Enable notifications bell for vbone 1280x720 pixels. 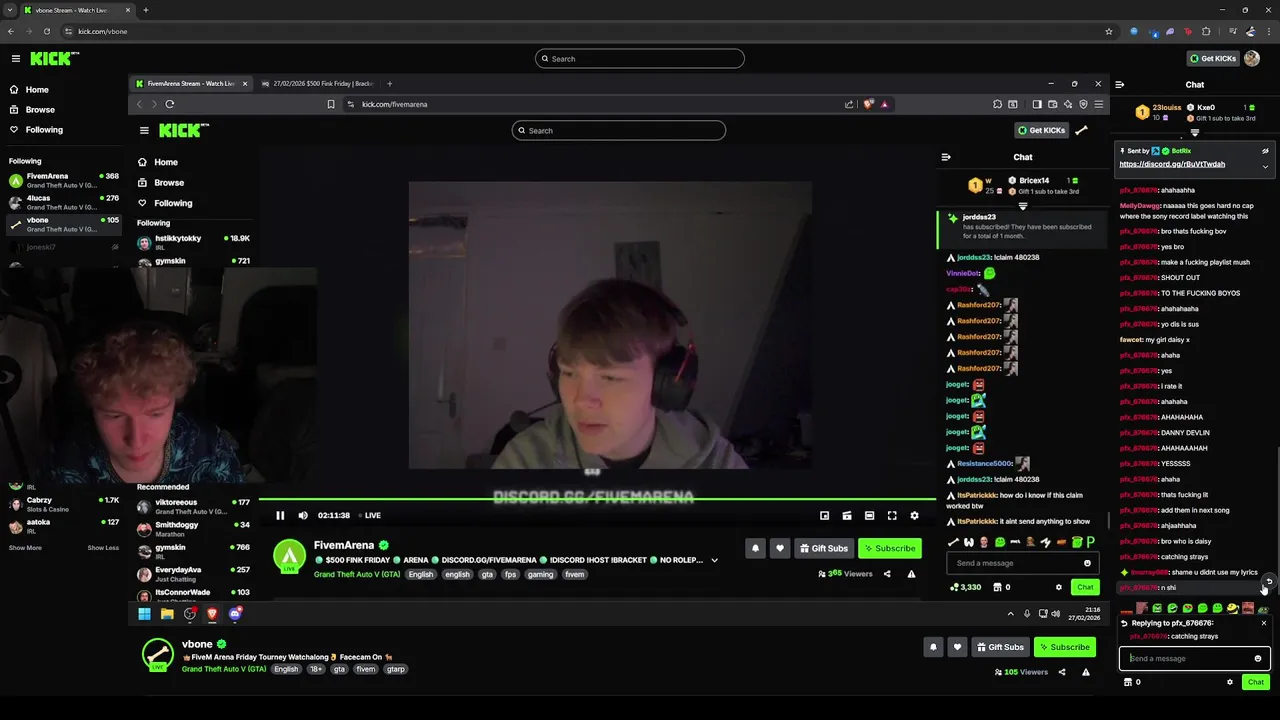(x=933, y=647)
